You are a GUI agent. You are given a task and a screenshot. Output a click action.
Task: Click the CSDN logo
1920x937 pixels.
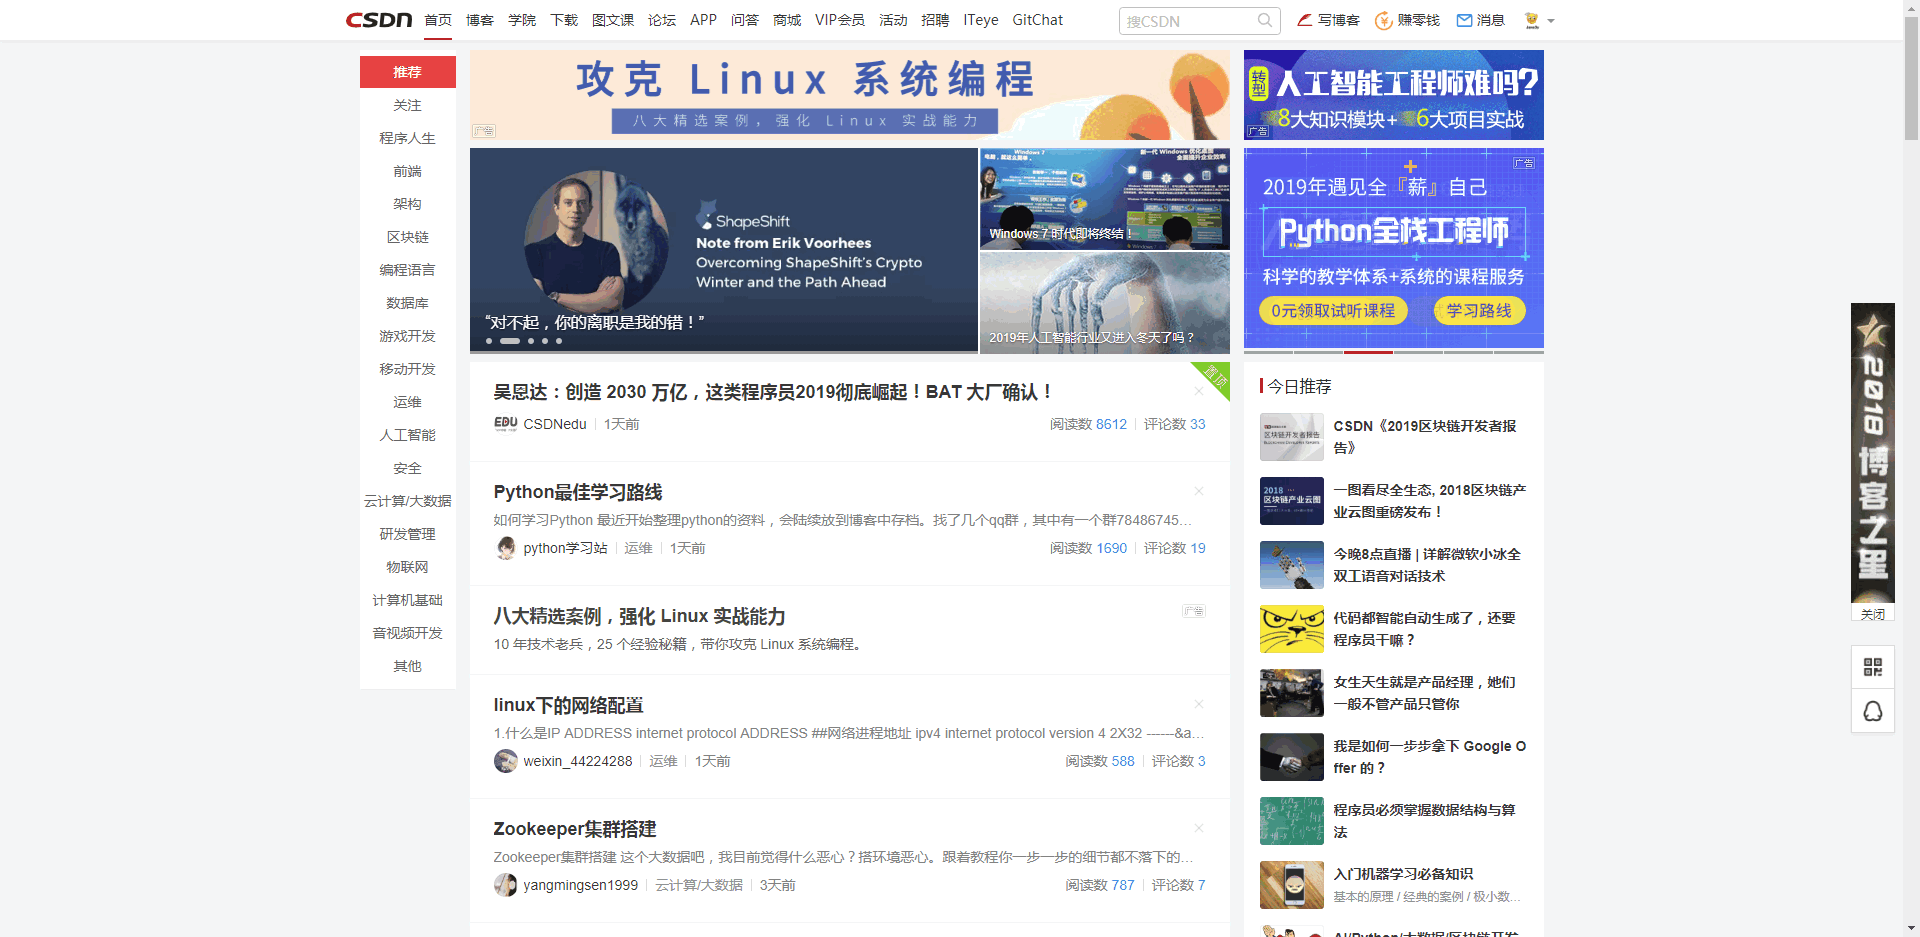379,20
